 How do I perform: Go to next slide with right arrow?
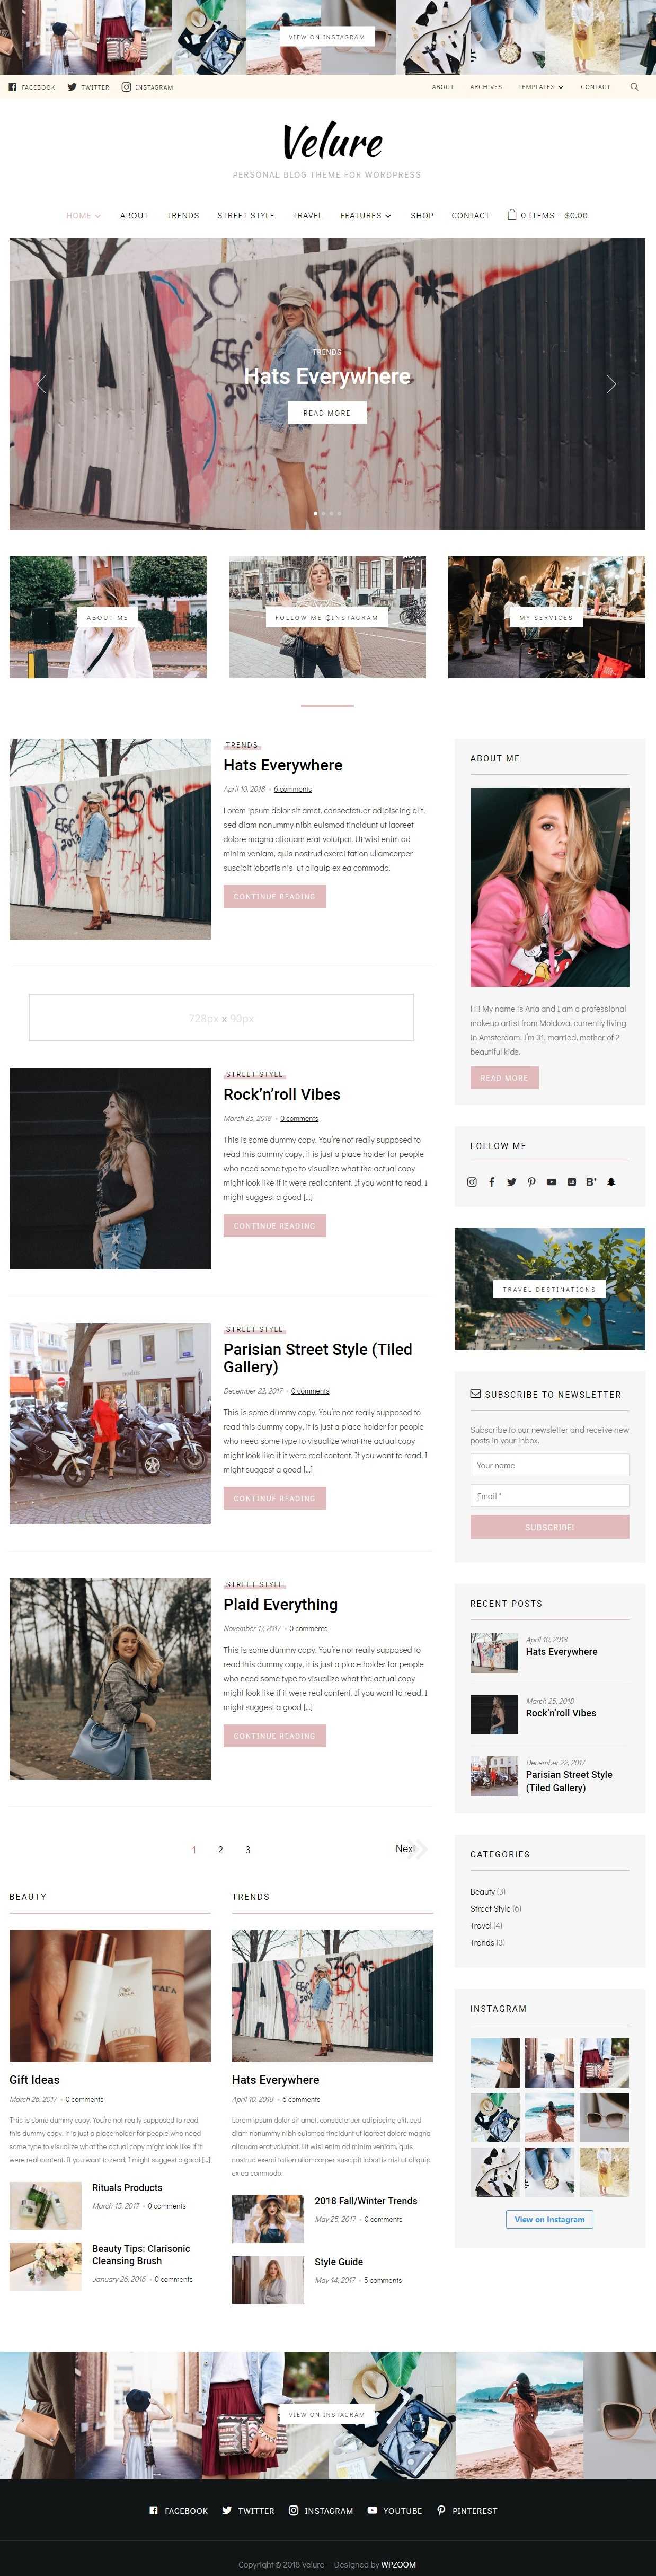[611, 384]
